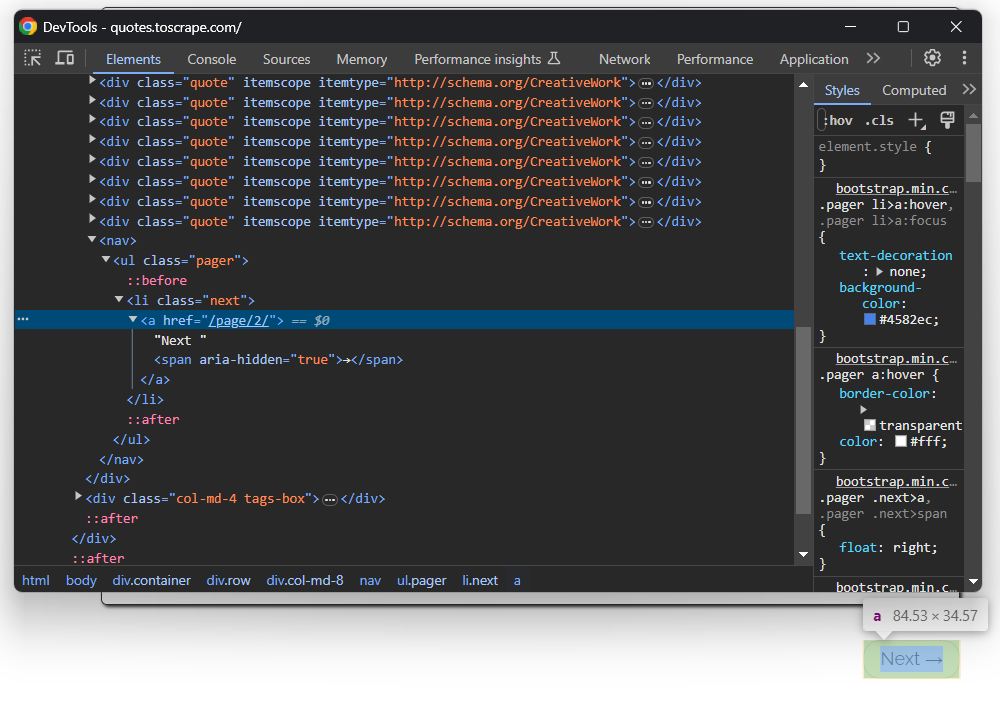Click the new style rule plus icon
1000x703 pixels.
pyautogui.click(x=916, y=119)
